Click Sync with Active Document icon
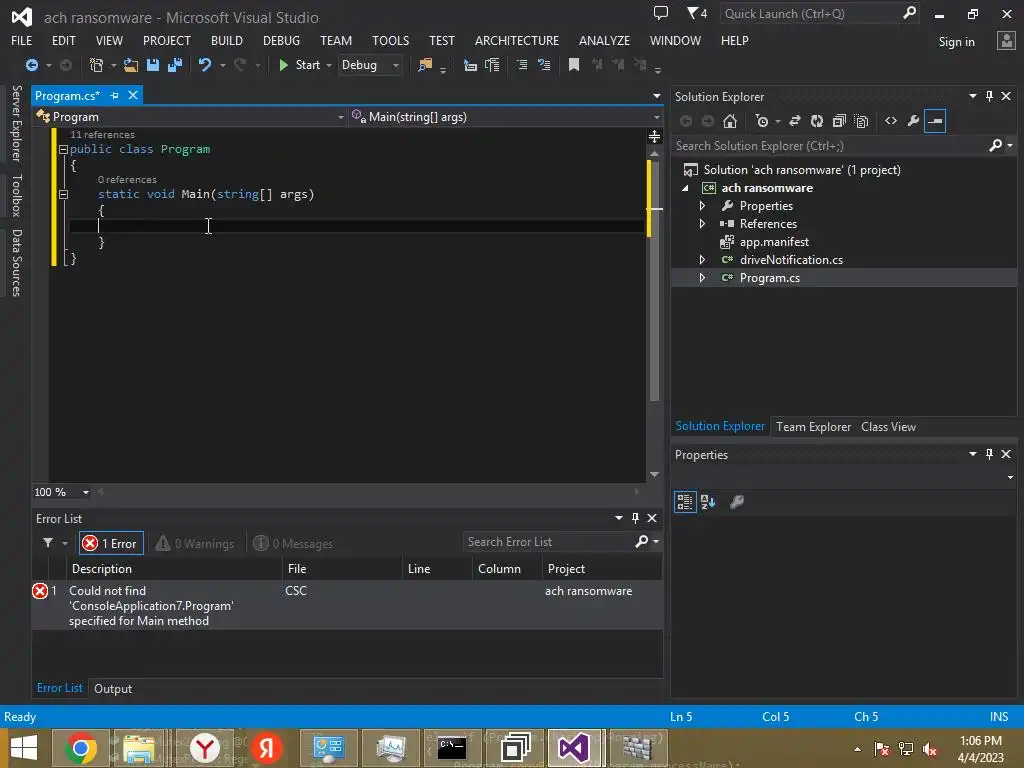Screen dimensions: 1024x768 pos(795,121)
